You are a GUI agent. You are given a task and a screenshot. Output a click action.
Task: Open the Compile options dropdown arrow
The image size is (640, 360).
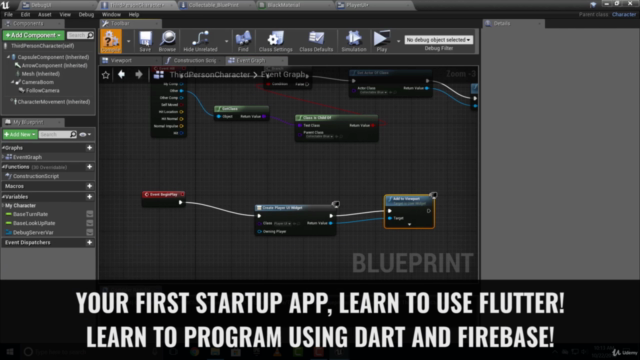tap(129, 41)
